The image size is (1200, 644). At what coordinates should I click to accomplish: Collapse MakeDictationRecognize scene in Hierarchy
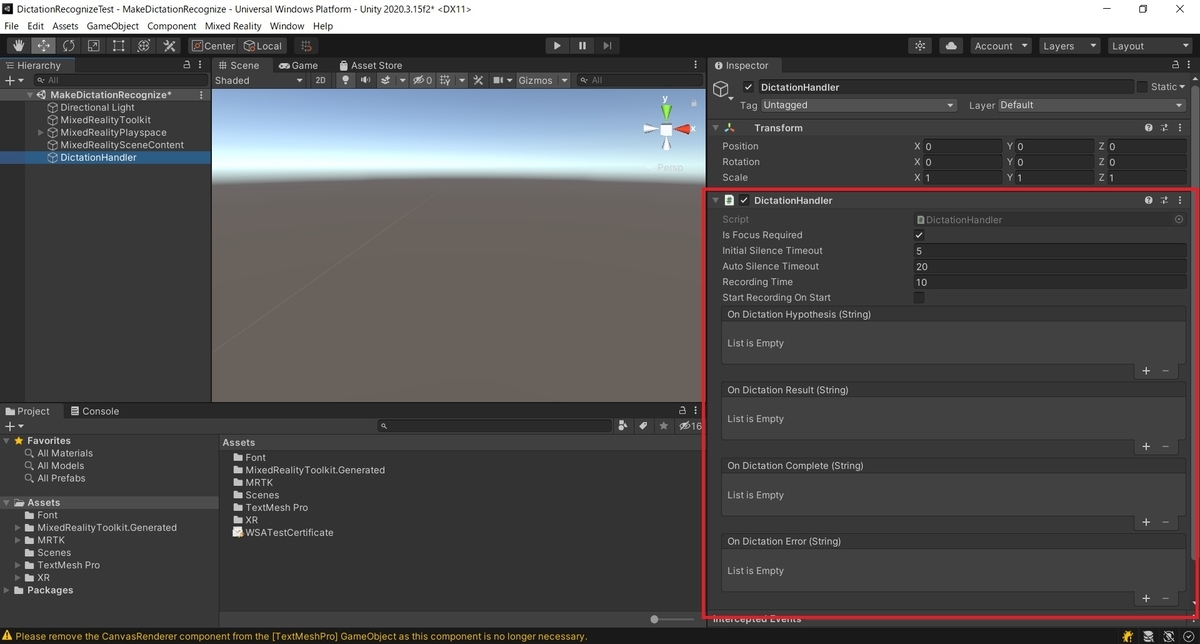pos(31,95)
